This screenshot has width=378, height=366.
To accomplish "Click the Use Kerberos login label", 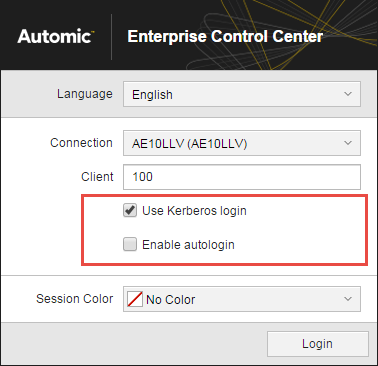I will pyautogui.click(x=194, y=211).
